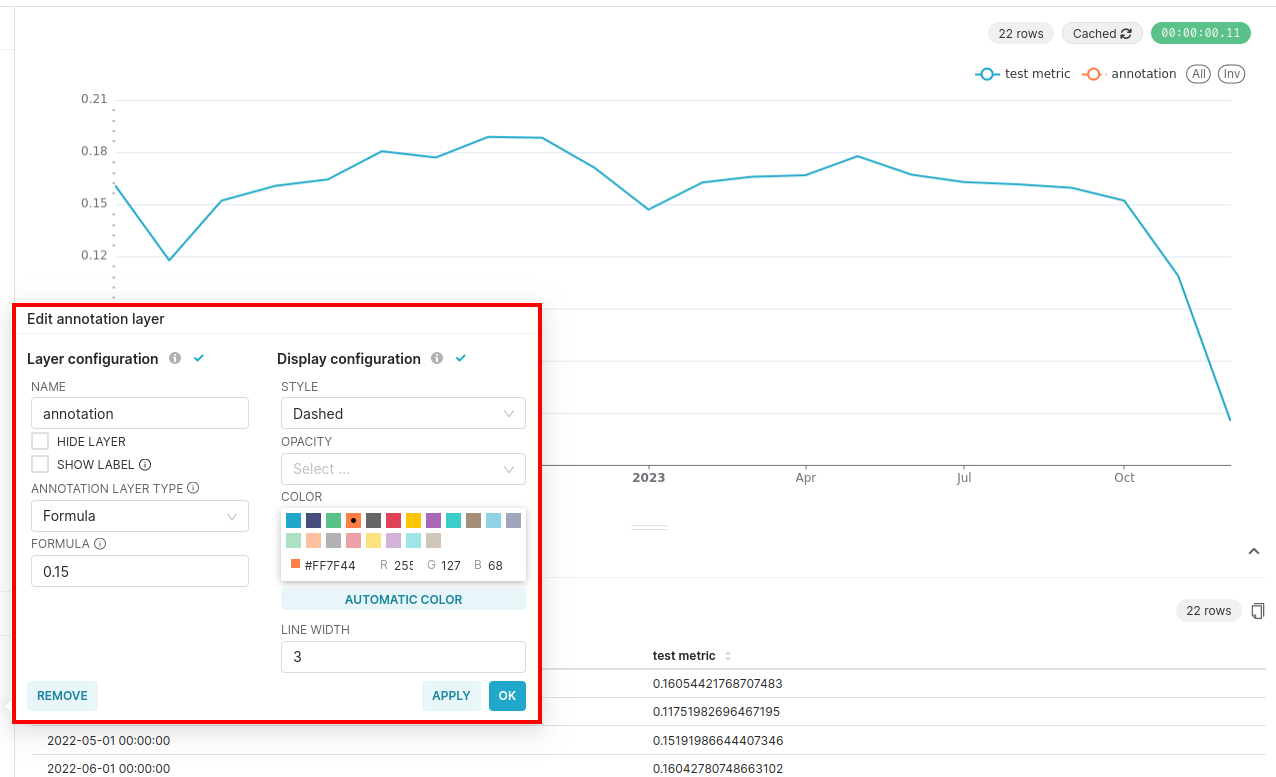The width and height of the screenshot is (1276, 777).
Task: Click the 22 rows badge above table
Action: click(x=1209, y=611)
